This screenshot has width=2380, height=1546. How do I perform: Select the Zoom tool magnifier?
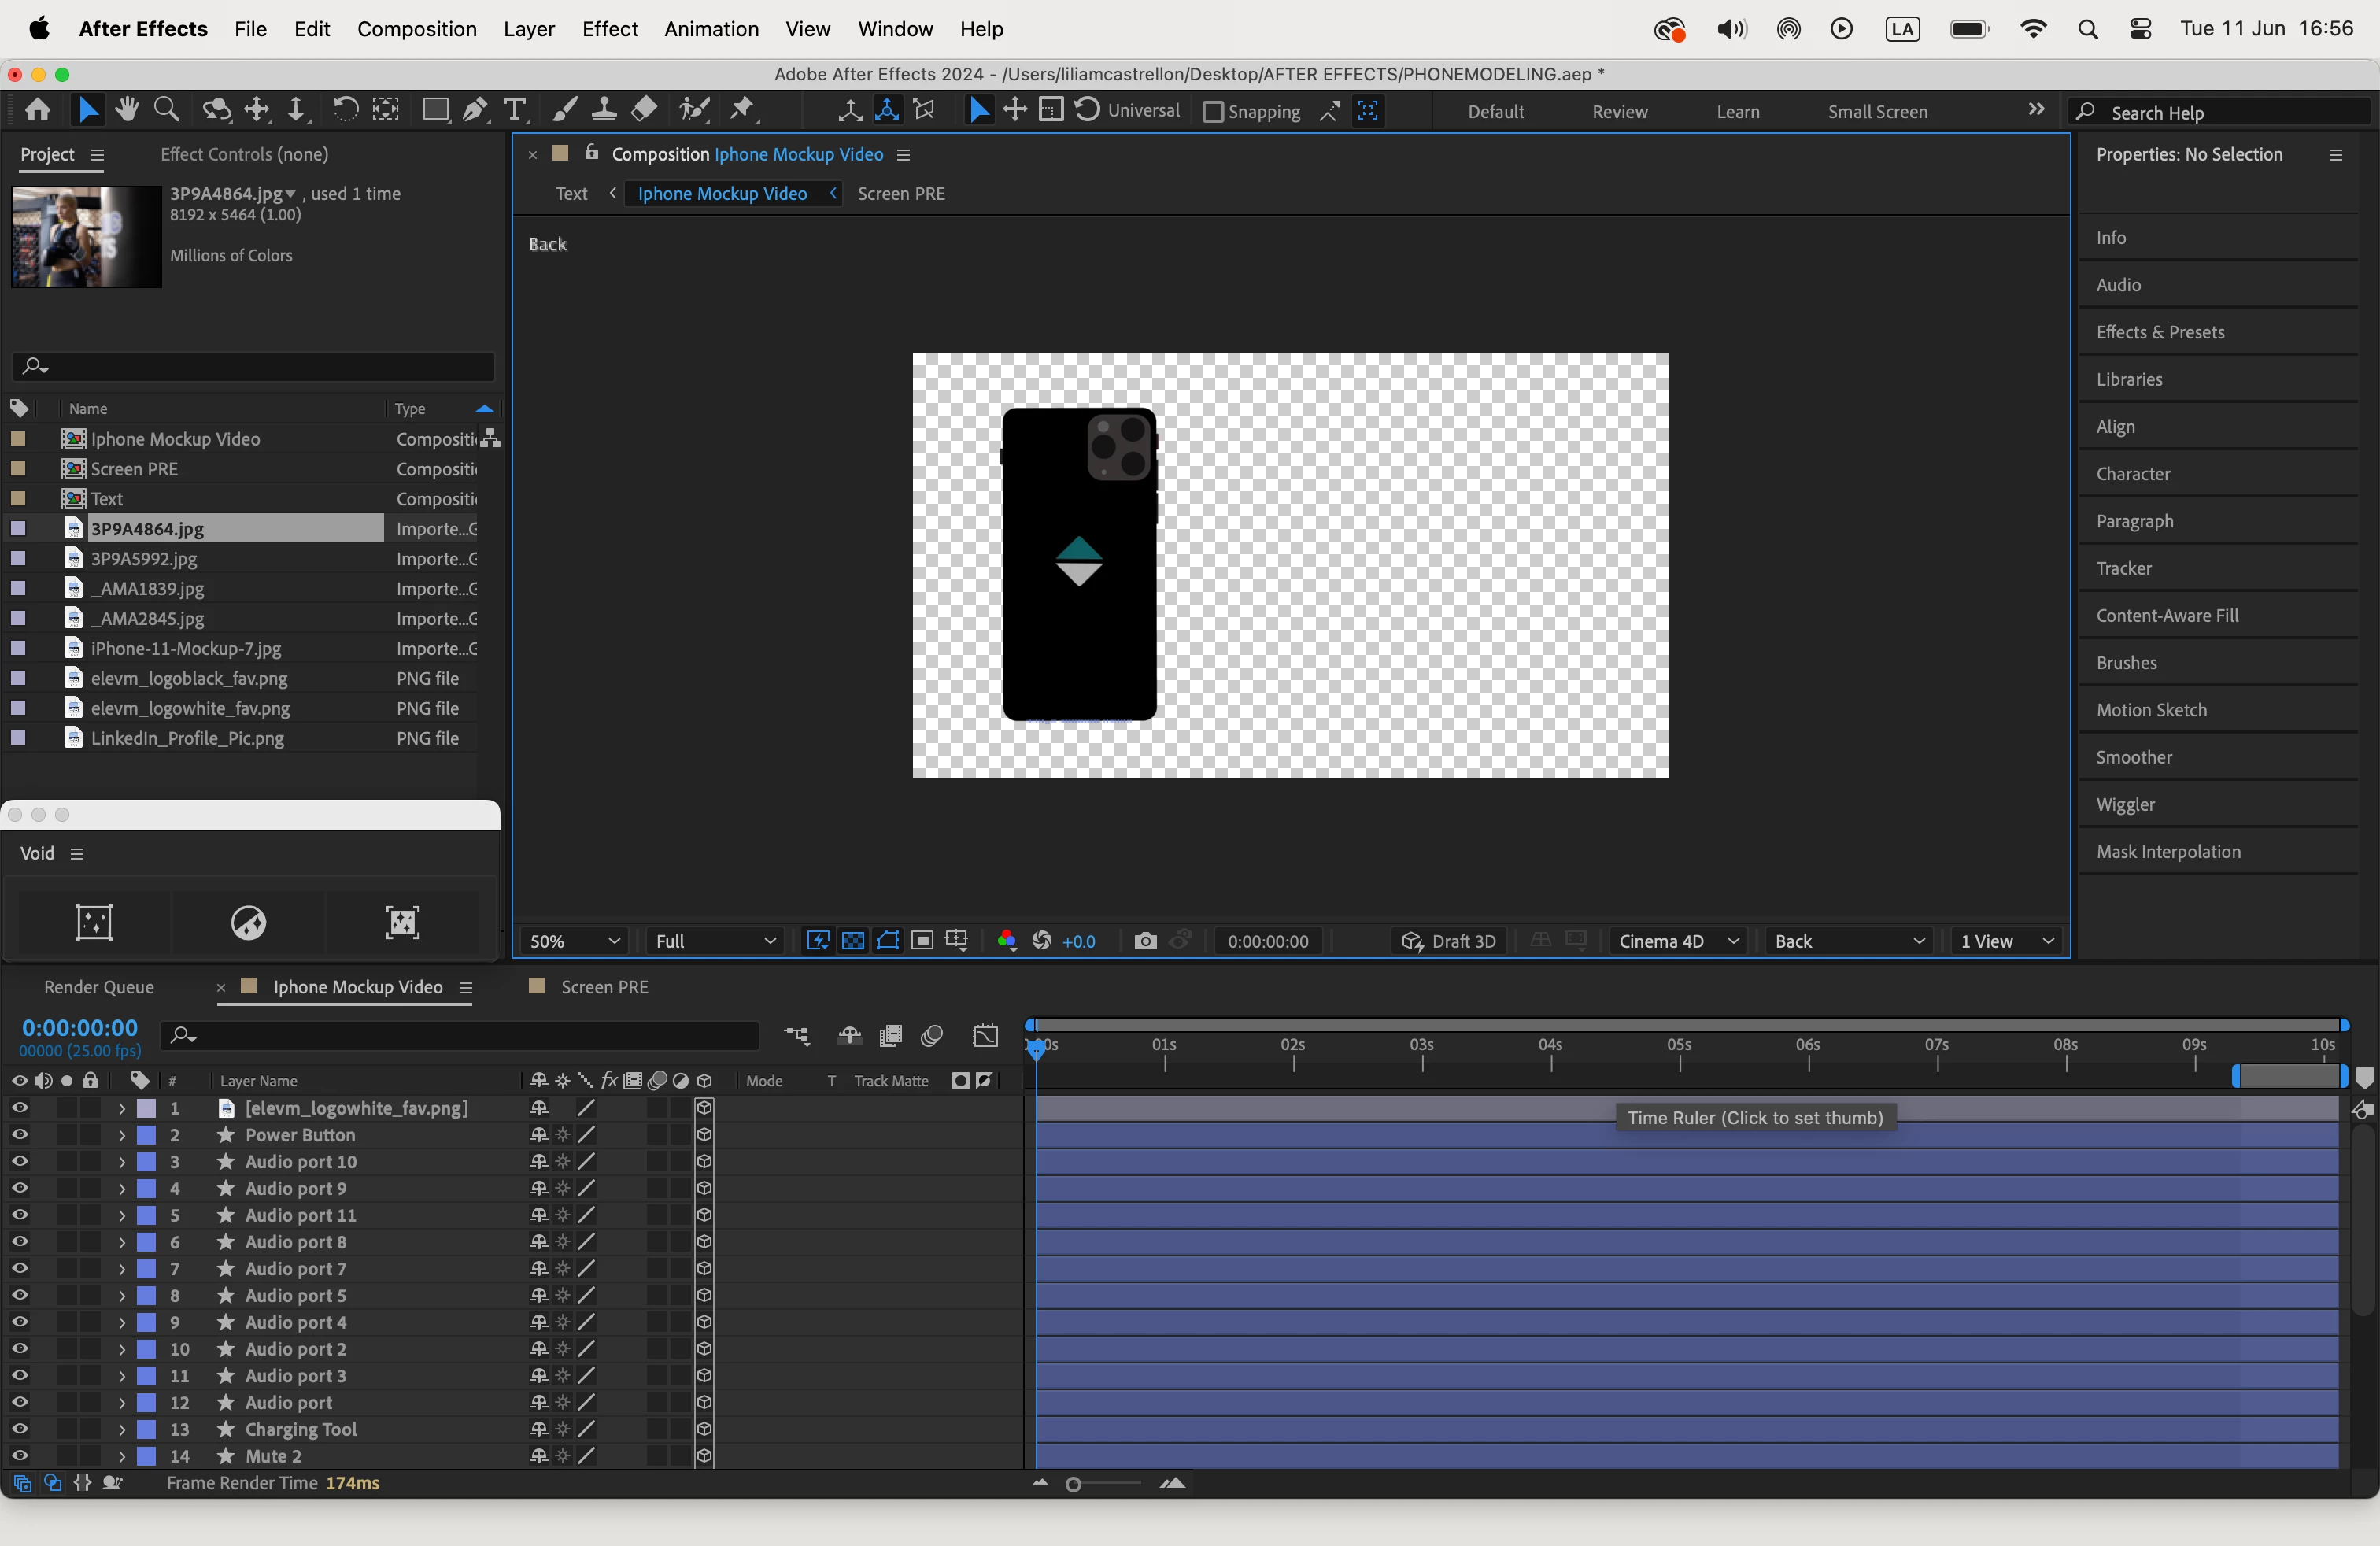coord(167,110)
